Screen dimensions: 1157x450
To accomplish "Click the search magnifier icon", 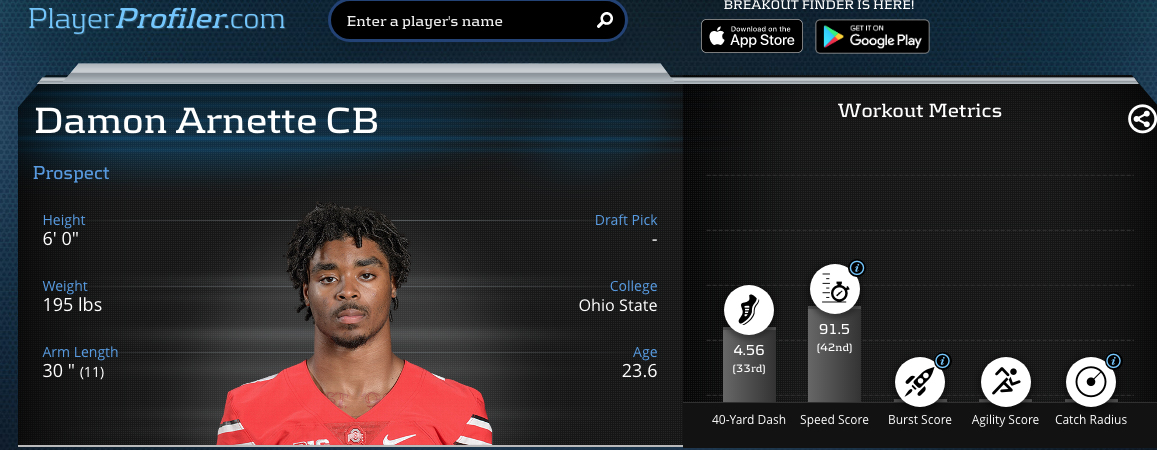I will click(604, 20).
